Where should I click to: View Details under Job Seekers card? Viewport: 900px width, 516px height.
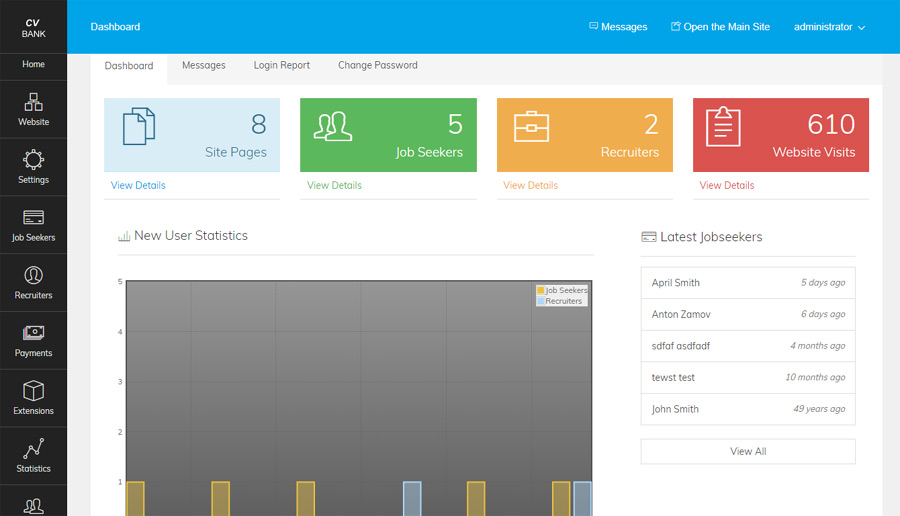click(x=334, y=185)
